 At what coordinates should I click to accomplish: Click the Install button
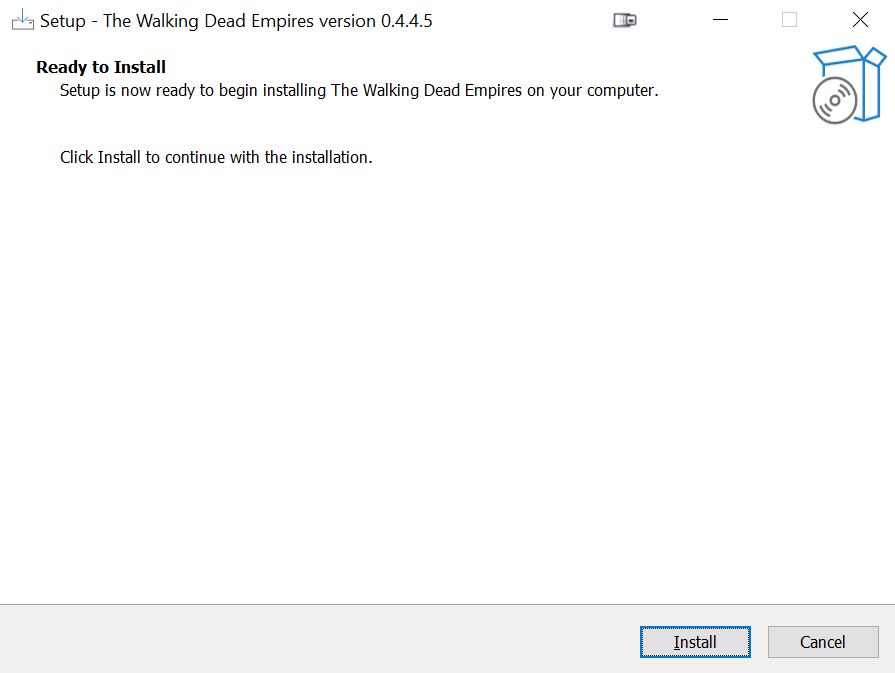point(695,642)
